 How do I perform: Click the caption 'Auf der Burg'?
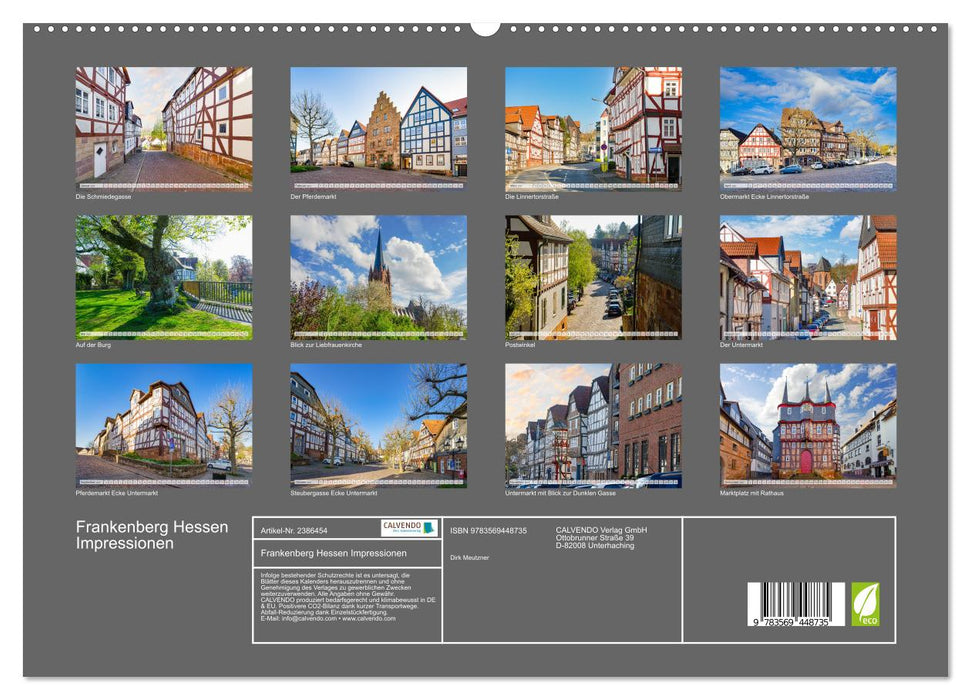pos(93,345)
